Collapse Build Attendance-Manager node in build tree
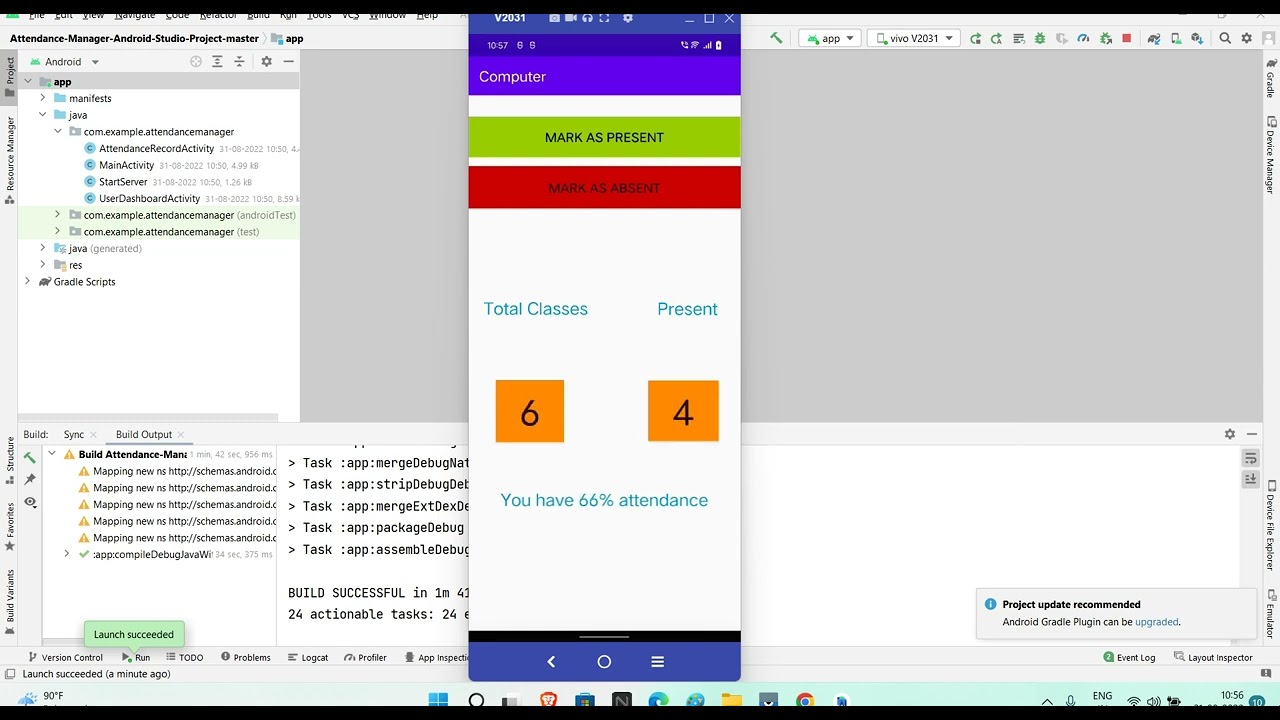This screenshot has width=1280, height=720. coord(52,454)
